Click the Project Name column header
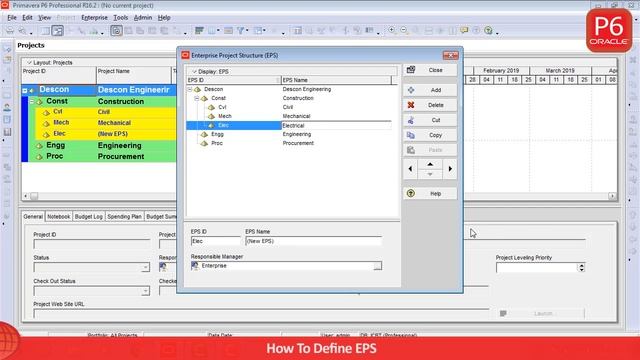Image resolution: width=640 pixels, height=360 pixels. 133,75
